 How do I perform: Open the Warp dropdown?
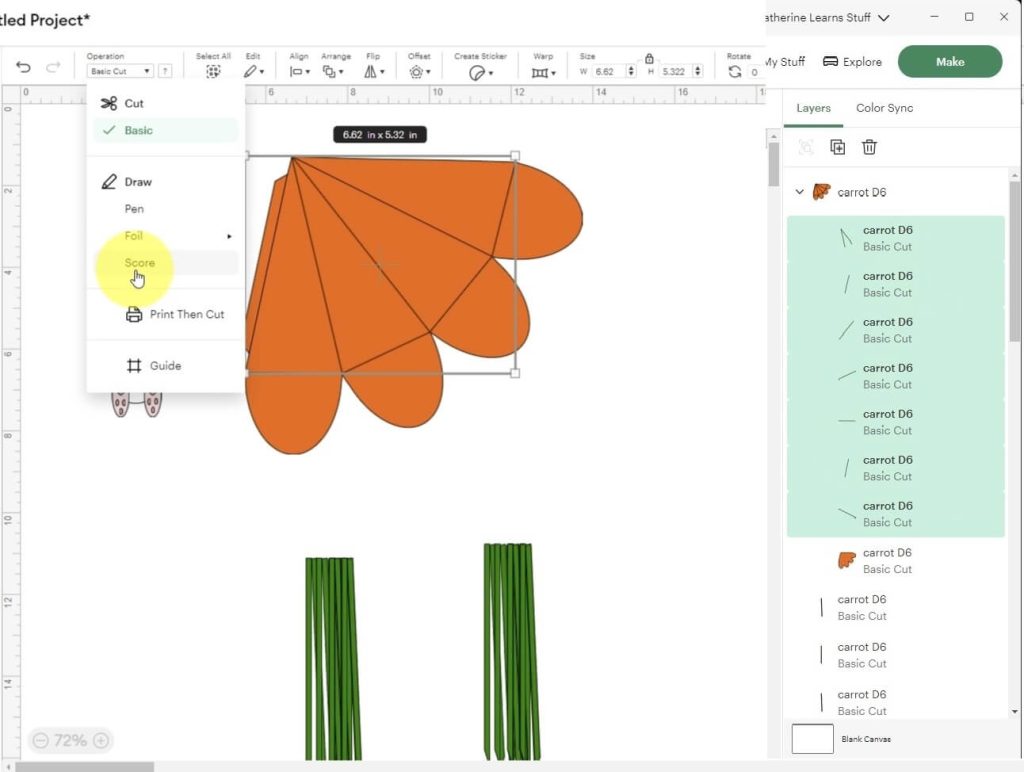pyautogui.click(x=543, y=72)
